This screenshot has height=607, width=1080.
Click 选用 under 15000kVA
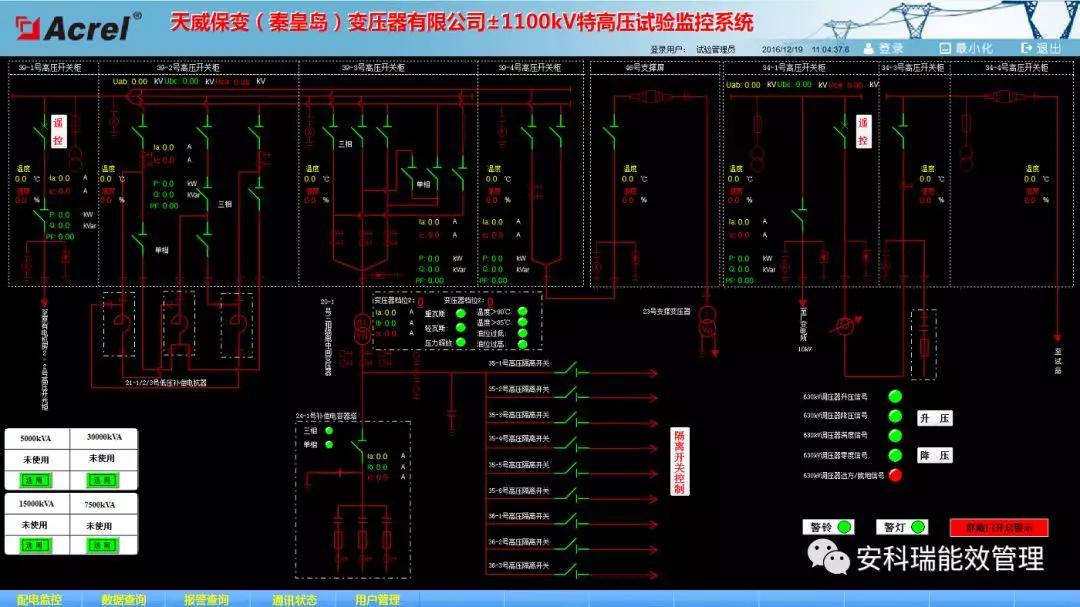[35, 545]
